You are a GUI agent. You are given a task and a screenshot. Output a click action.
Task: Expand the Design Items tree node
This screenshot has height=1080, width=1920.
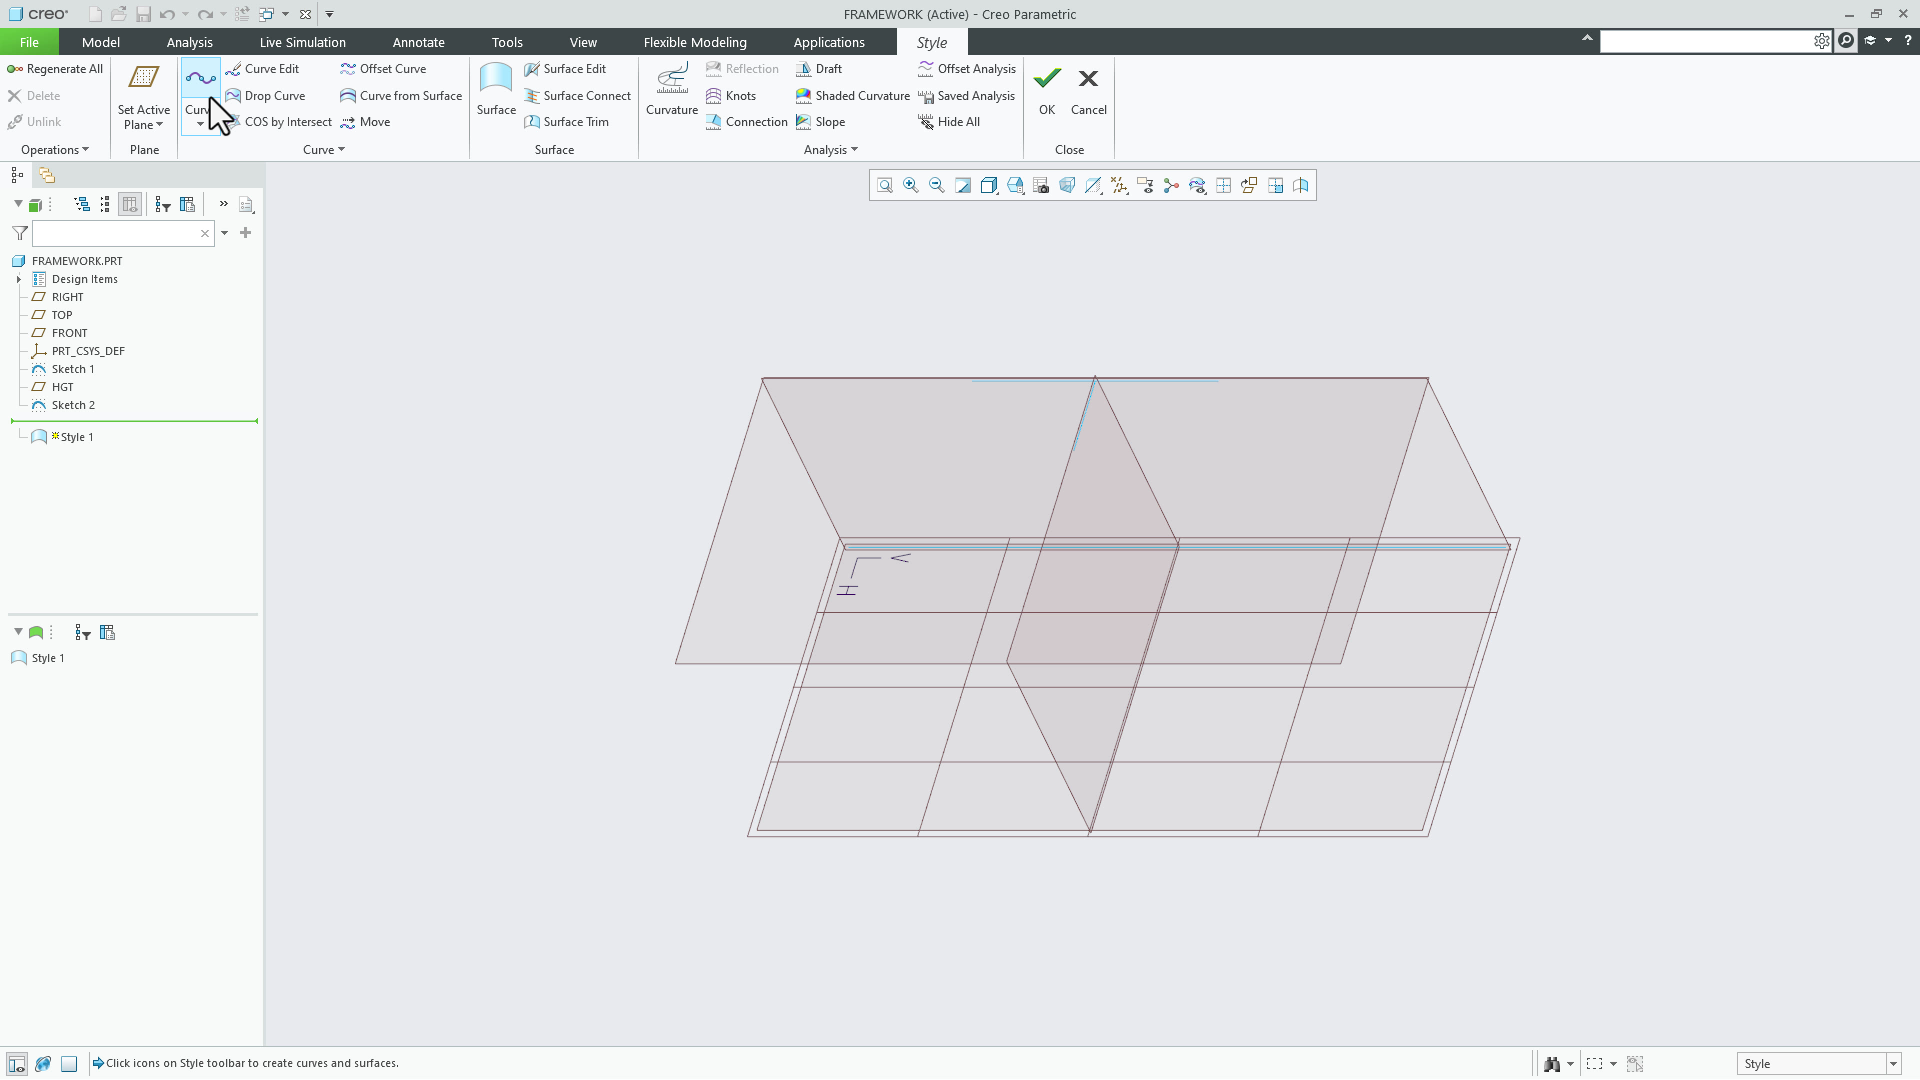tap(19, 279)
